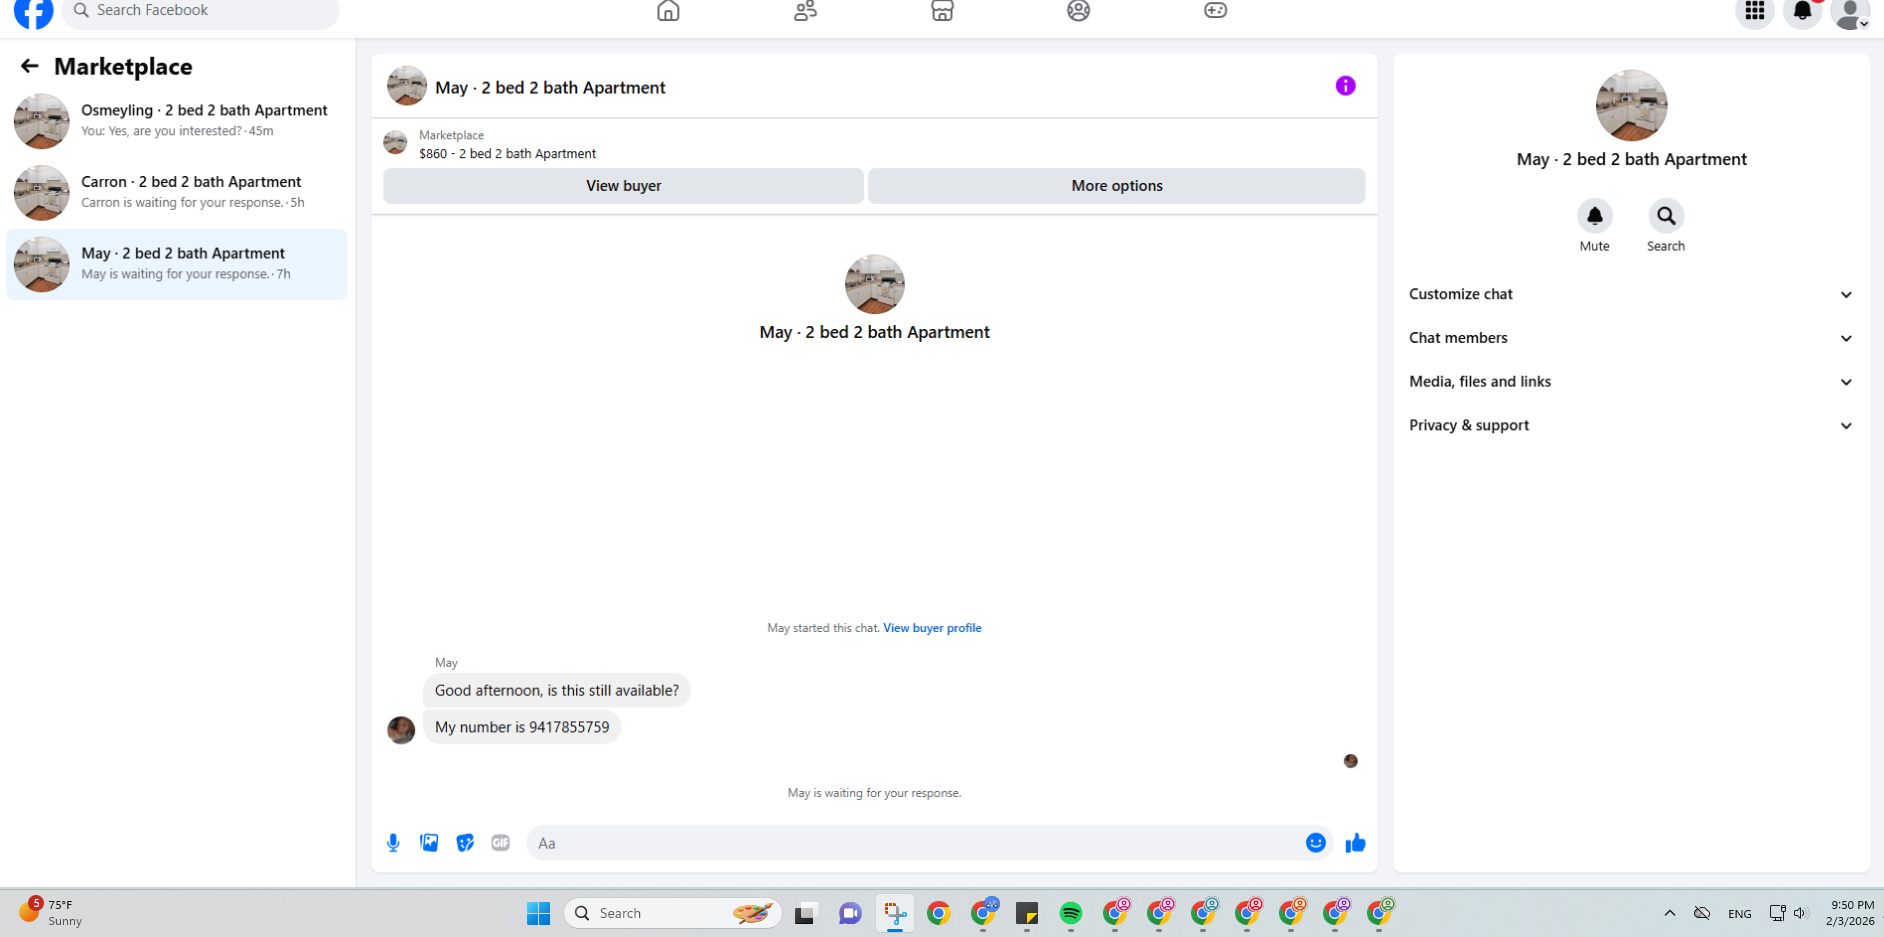The height and width of the screenshot is (937, 1884).
Task: Search in conversation using the magnifier icon
Action: (1665, 216)
